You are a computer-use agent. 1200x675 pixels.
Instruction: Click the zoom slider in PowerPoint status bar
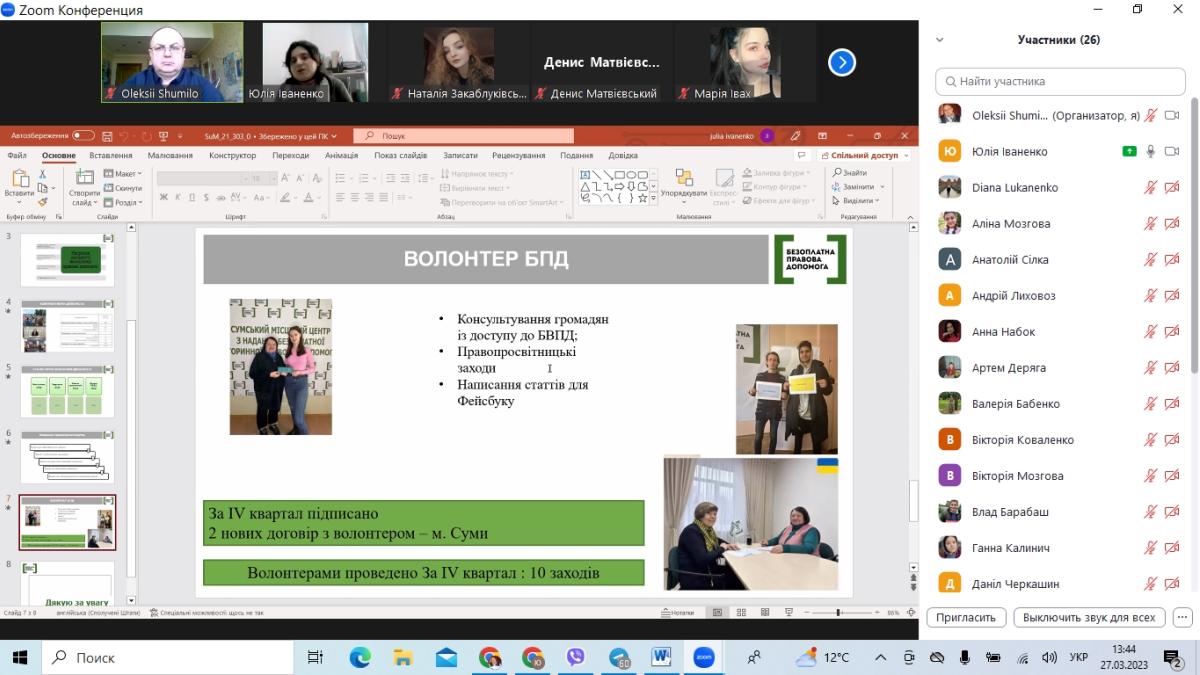pos(838,612)
